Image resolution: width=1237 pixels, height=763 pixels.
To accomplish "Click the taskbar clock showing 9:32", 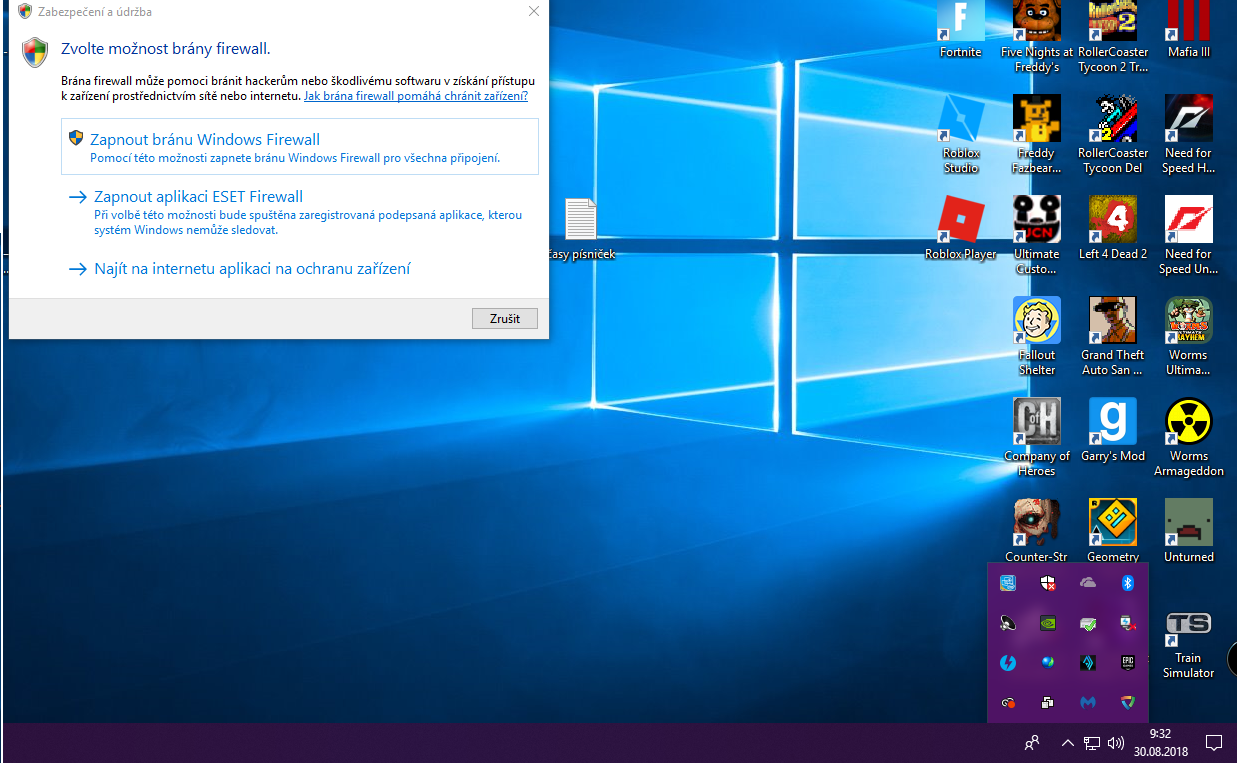I will coord(1160,742).
